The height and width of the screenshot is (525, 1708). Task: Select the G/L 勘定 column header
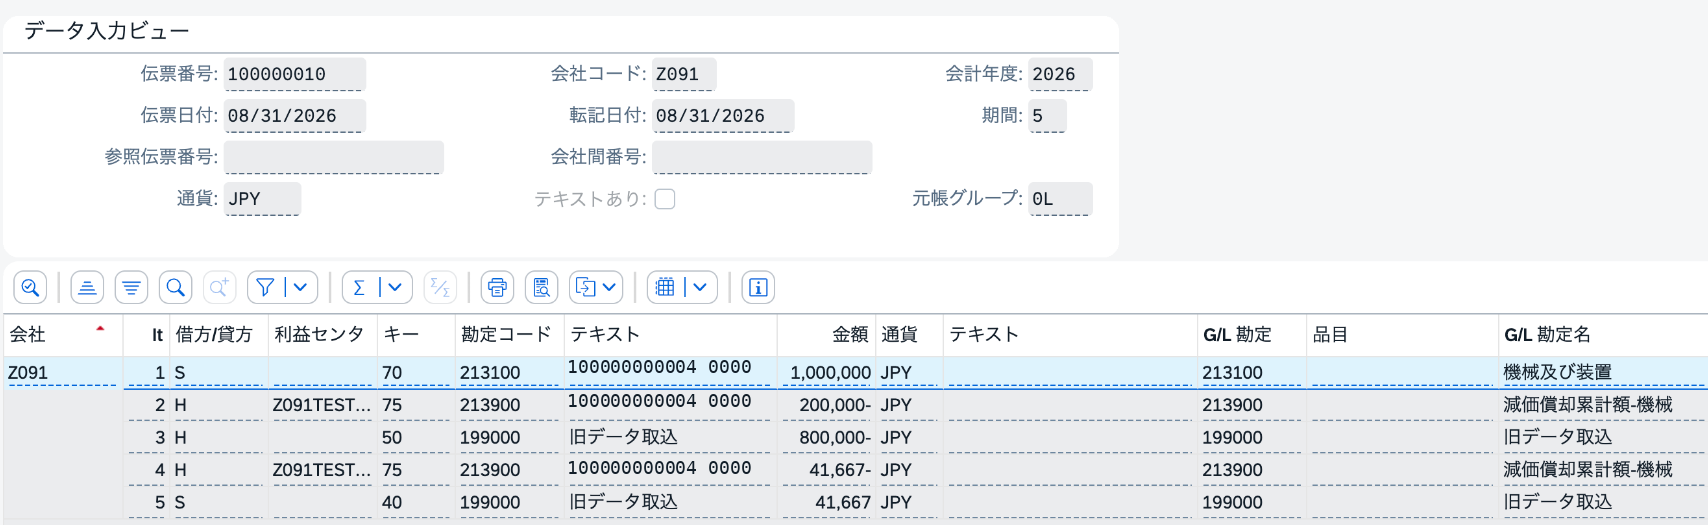[x=1252, y=335]
